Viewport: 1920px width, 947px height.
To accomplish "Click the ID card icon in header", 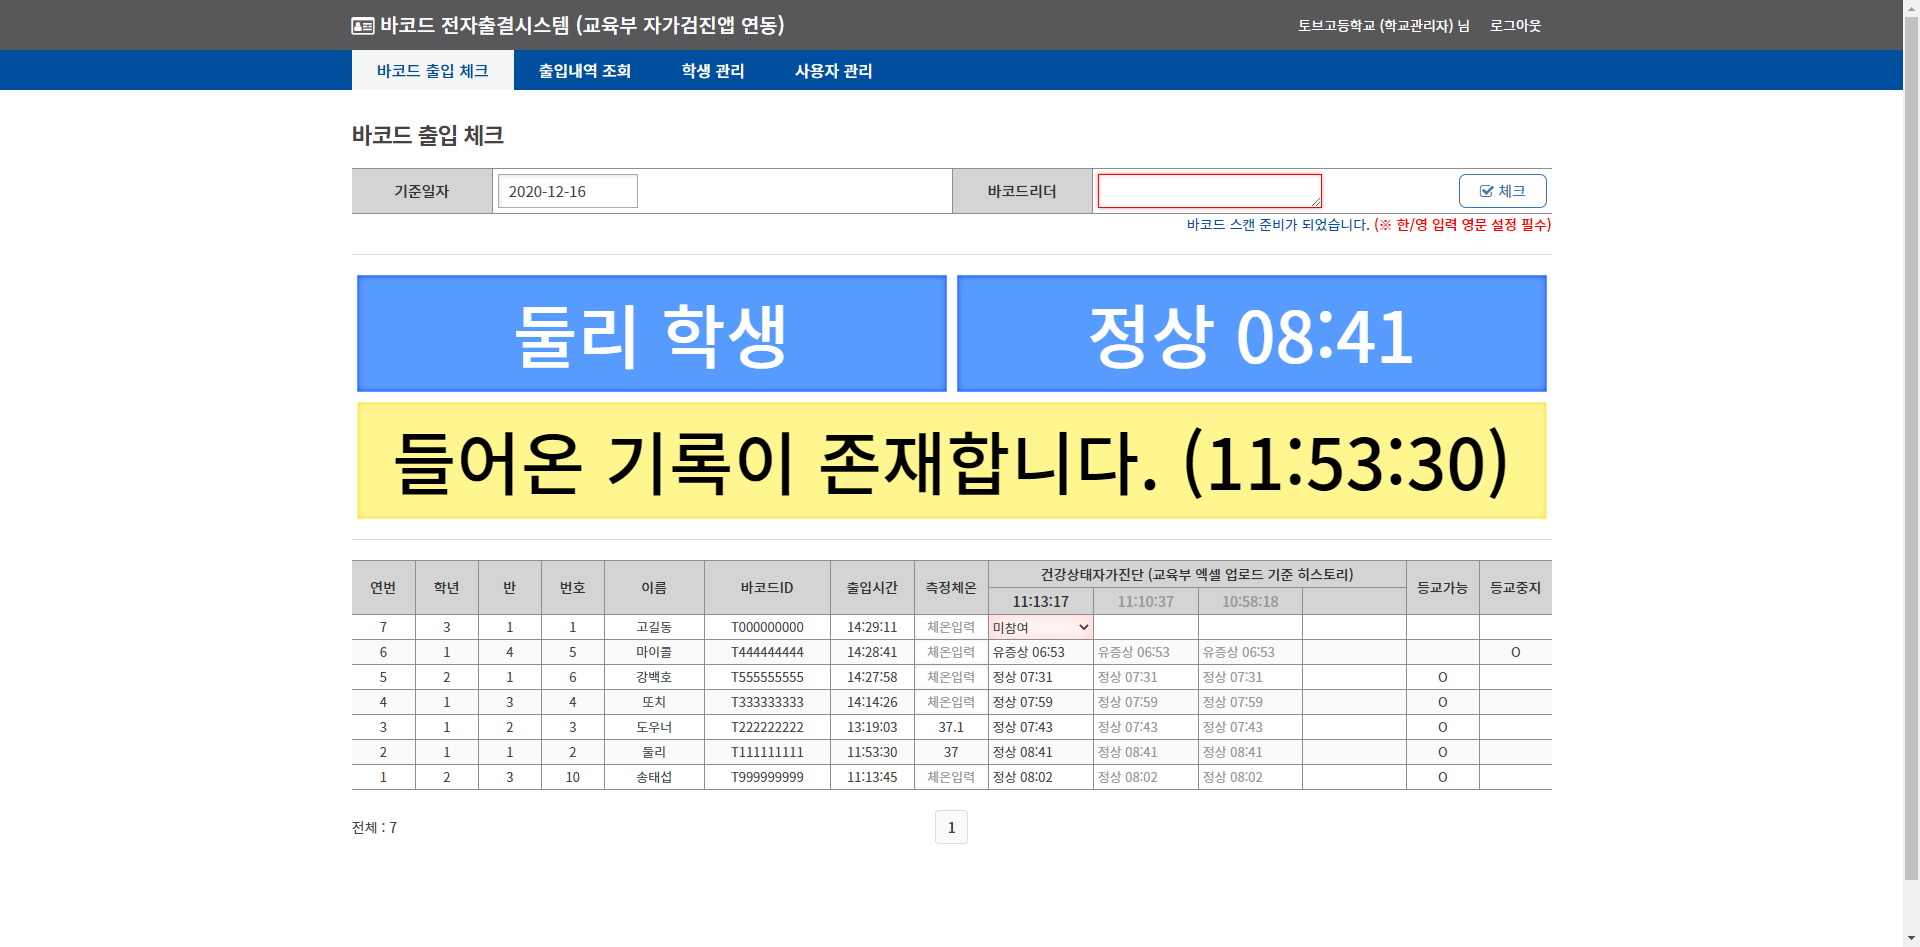I will [x=363, y=26].
